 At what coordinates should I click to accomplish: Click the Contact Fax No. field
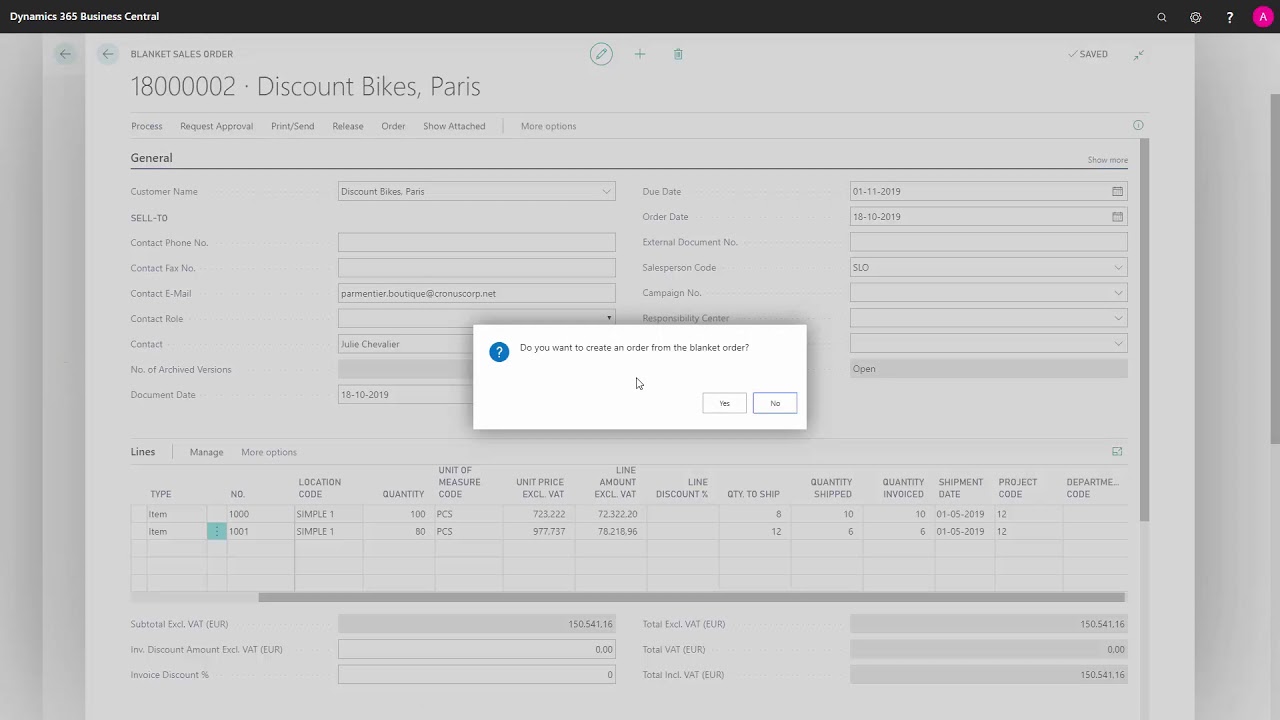[476, 268]
